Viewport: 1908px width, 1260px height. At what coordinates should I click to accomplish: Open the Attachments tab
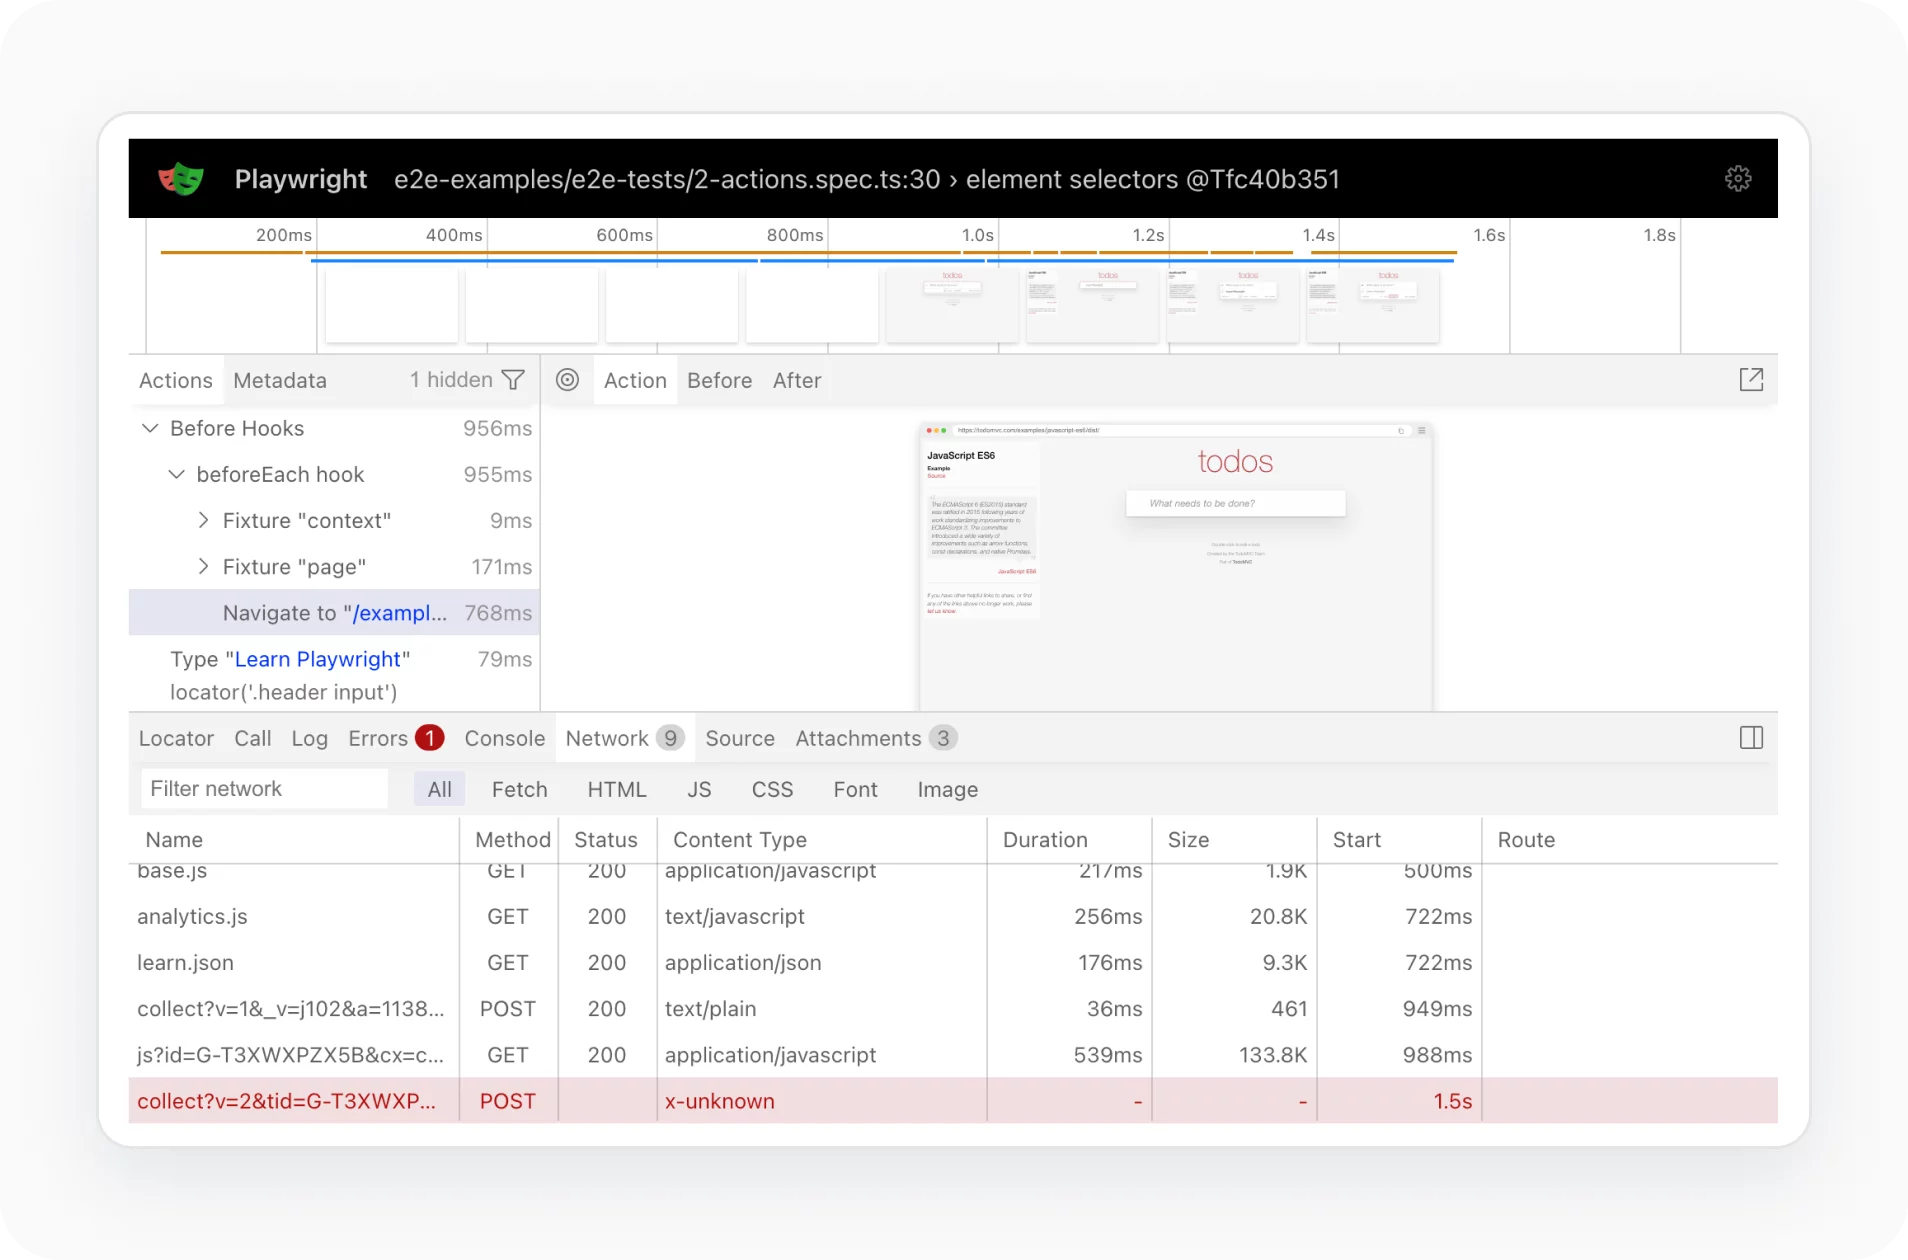click(876, 738)
